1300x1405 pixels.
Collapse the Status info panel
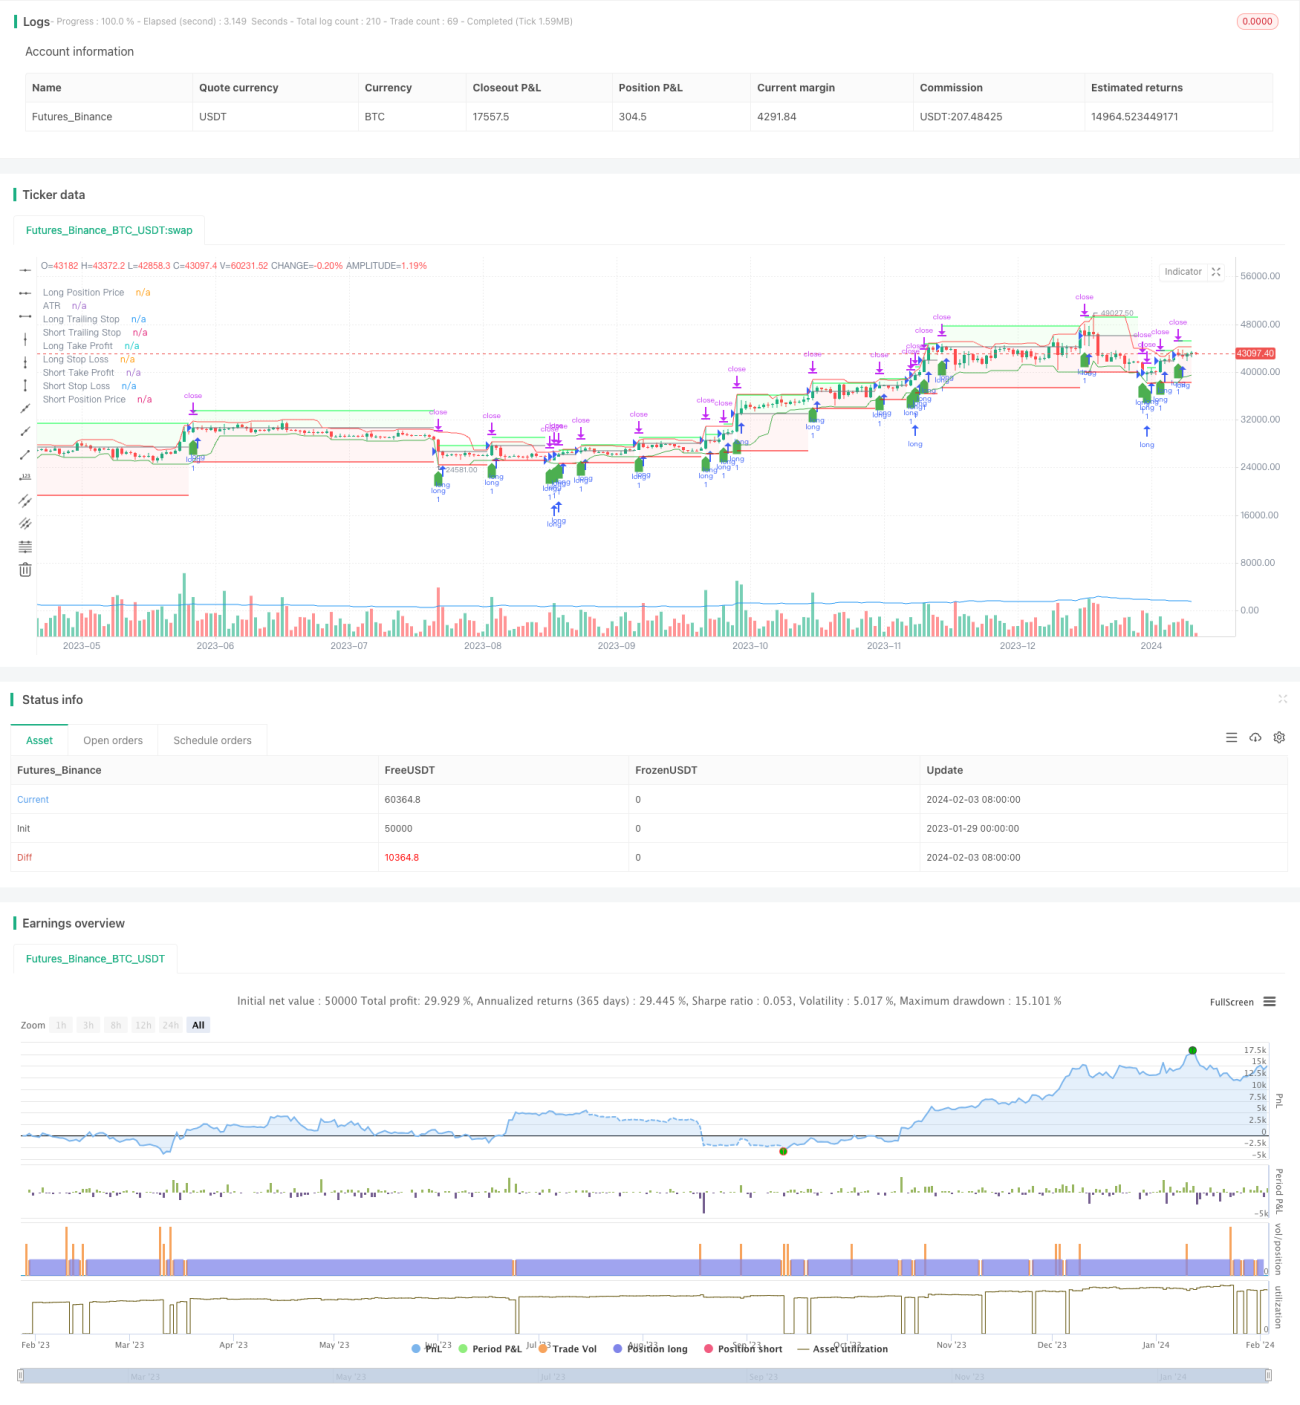point(1282,699)
